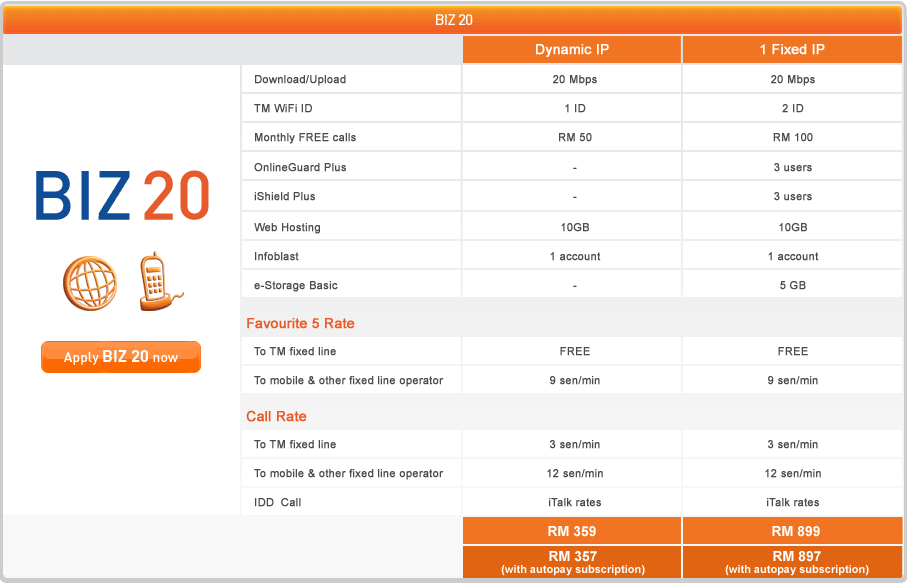The width and height of the screenshot is (907, 585).
Task: Click the orange globe internet icon
Action: click(90, 284)
